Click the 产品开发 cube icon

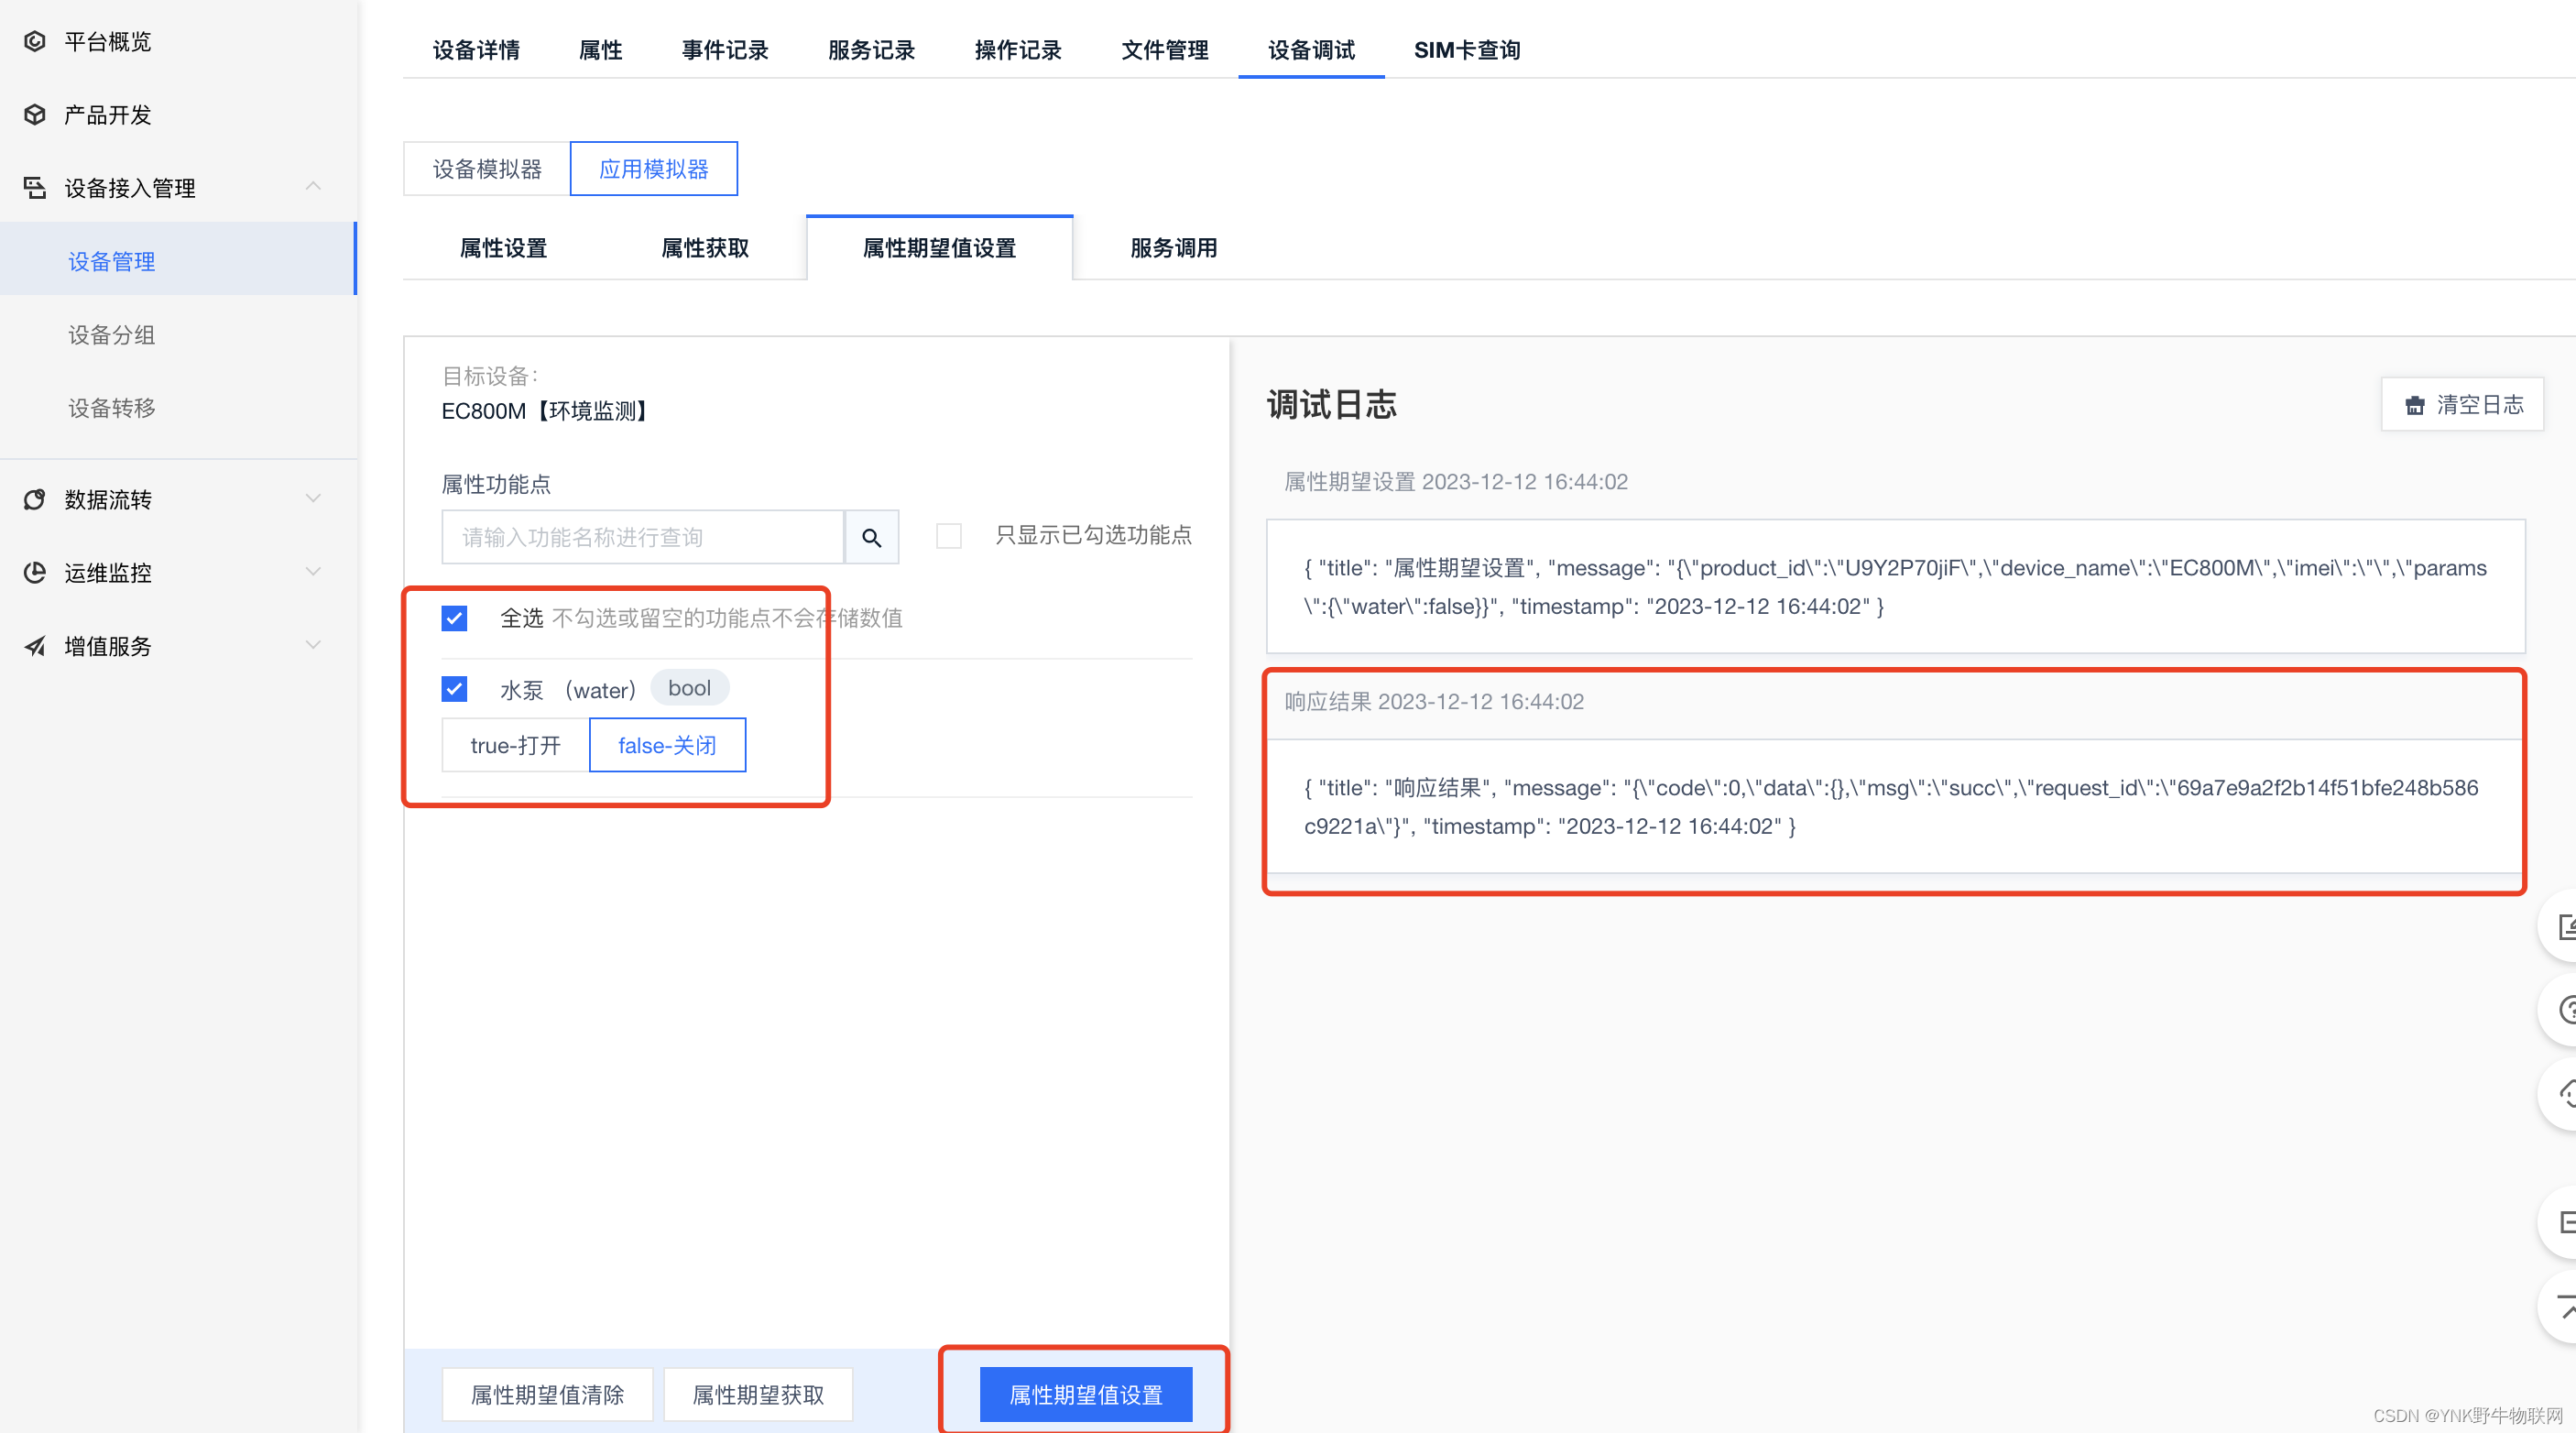click(x=35, y=115)
